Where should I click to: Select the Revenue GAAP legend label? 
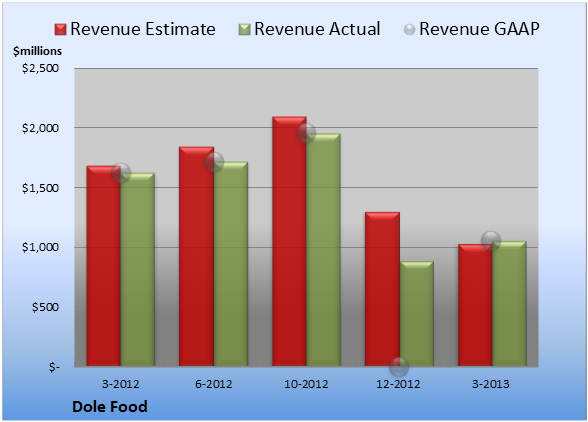(x=479, y=29)
